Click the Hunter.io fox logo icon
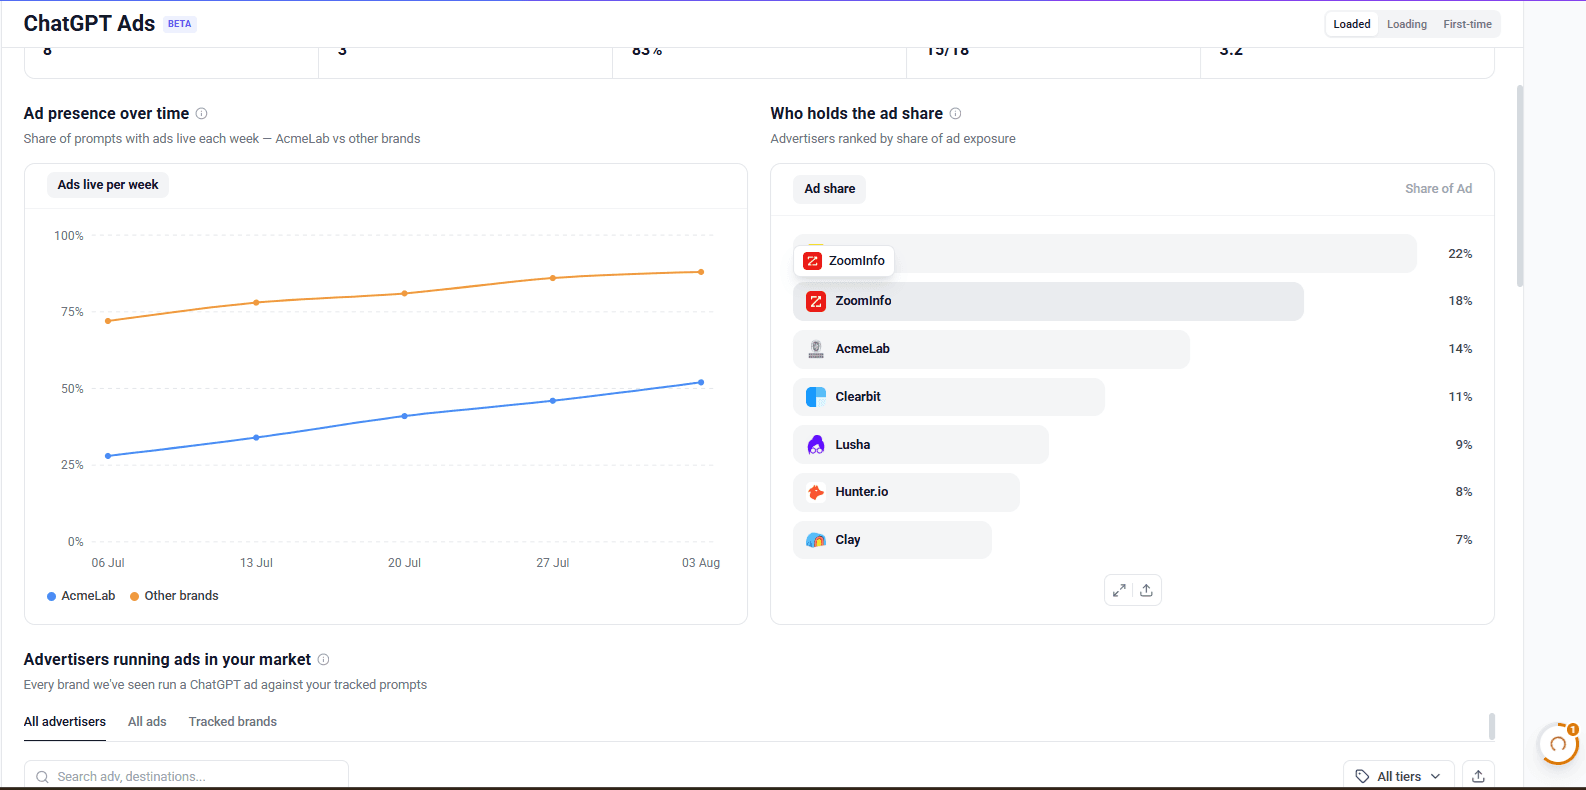1586x790 pixels. point(816,492)
